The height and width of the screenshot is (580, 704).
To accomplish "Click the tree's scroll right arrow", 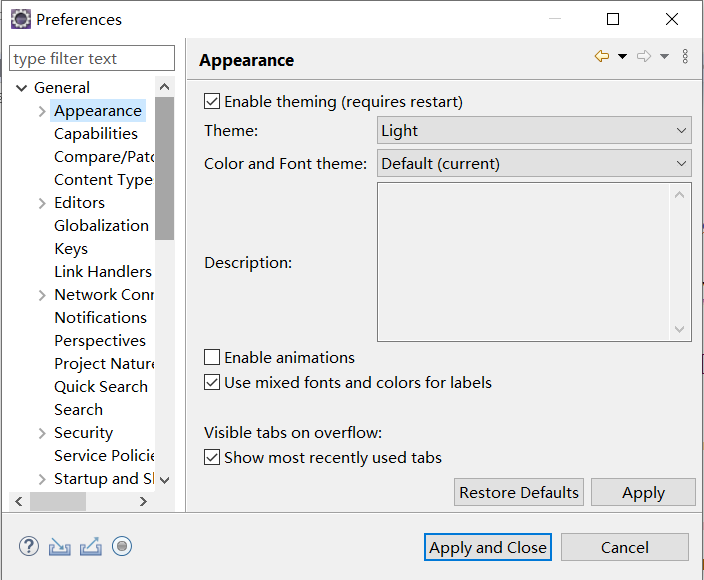I will click(x=143, y=501).
